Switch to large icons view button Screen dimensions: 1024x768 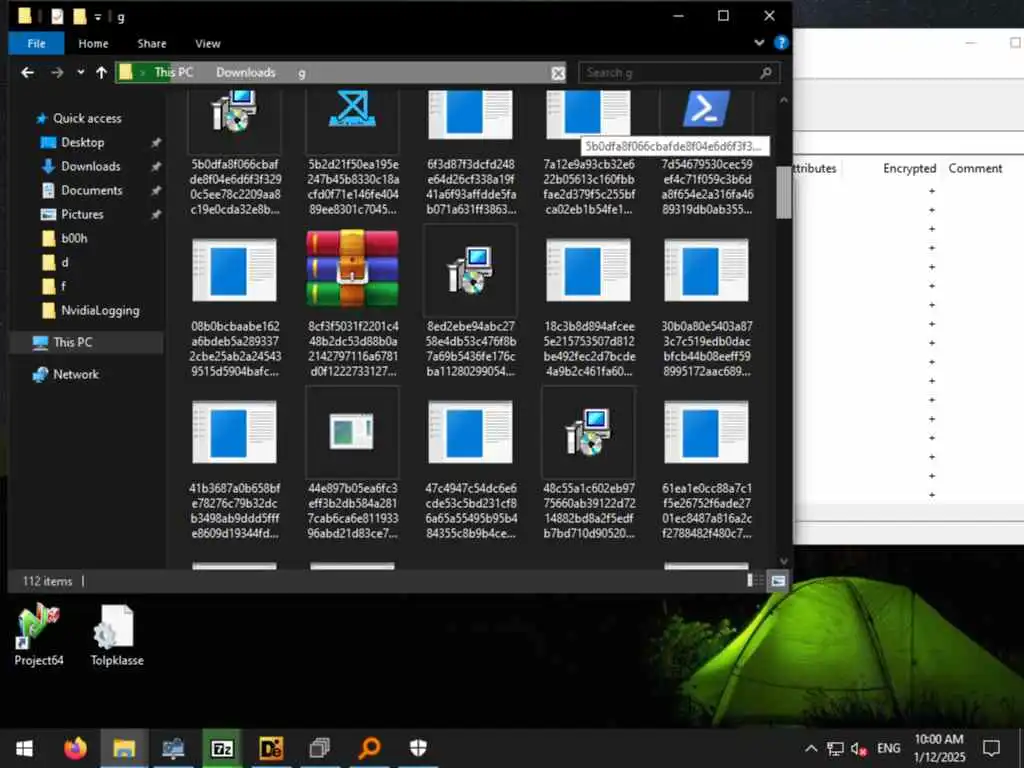(778, 581)
